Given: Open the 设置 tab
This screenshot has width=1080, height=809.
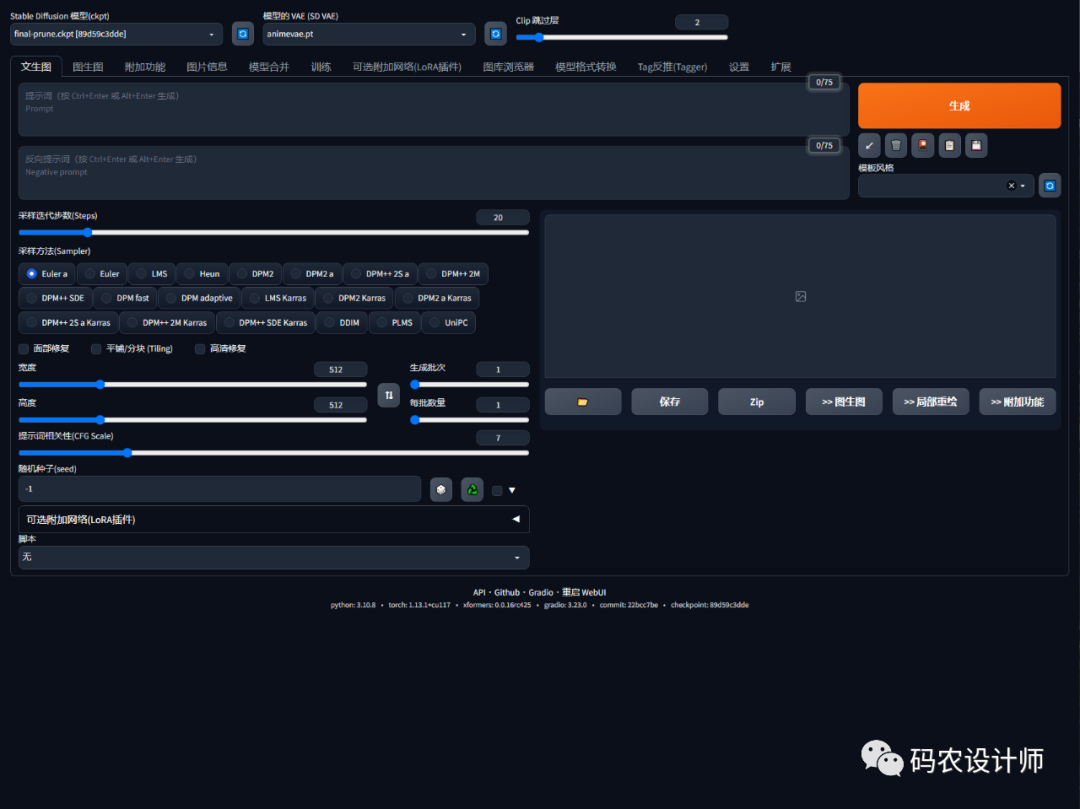Looking at the screenshot, I should click(739, 67).
